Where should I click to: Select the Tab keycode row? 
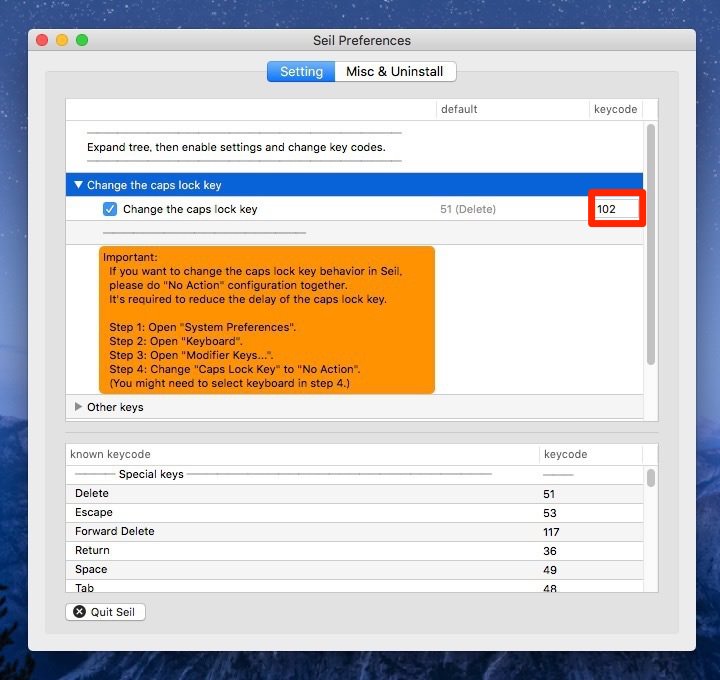pos(354,586)
